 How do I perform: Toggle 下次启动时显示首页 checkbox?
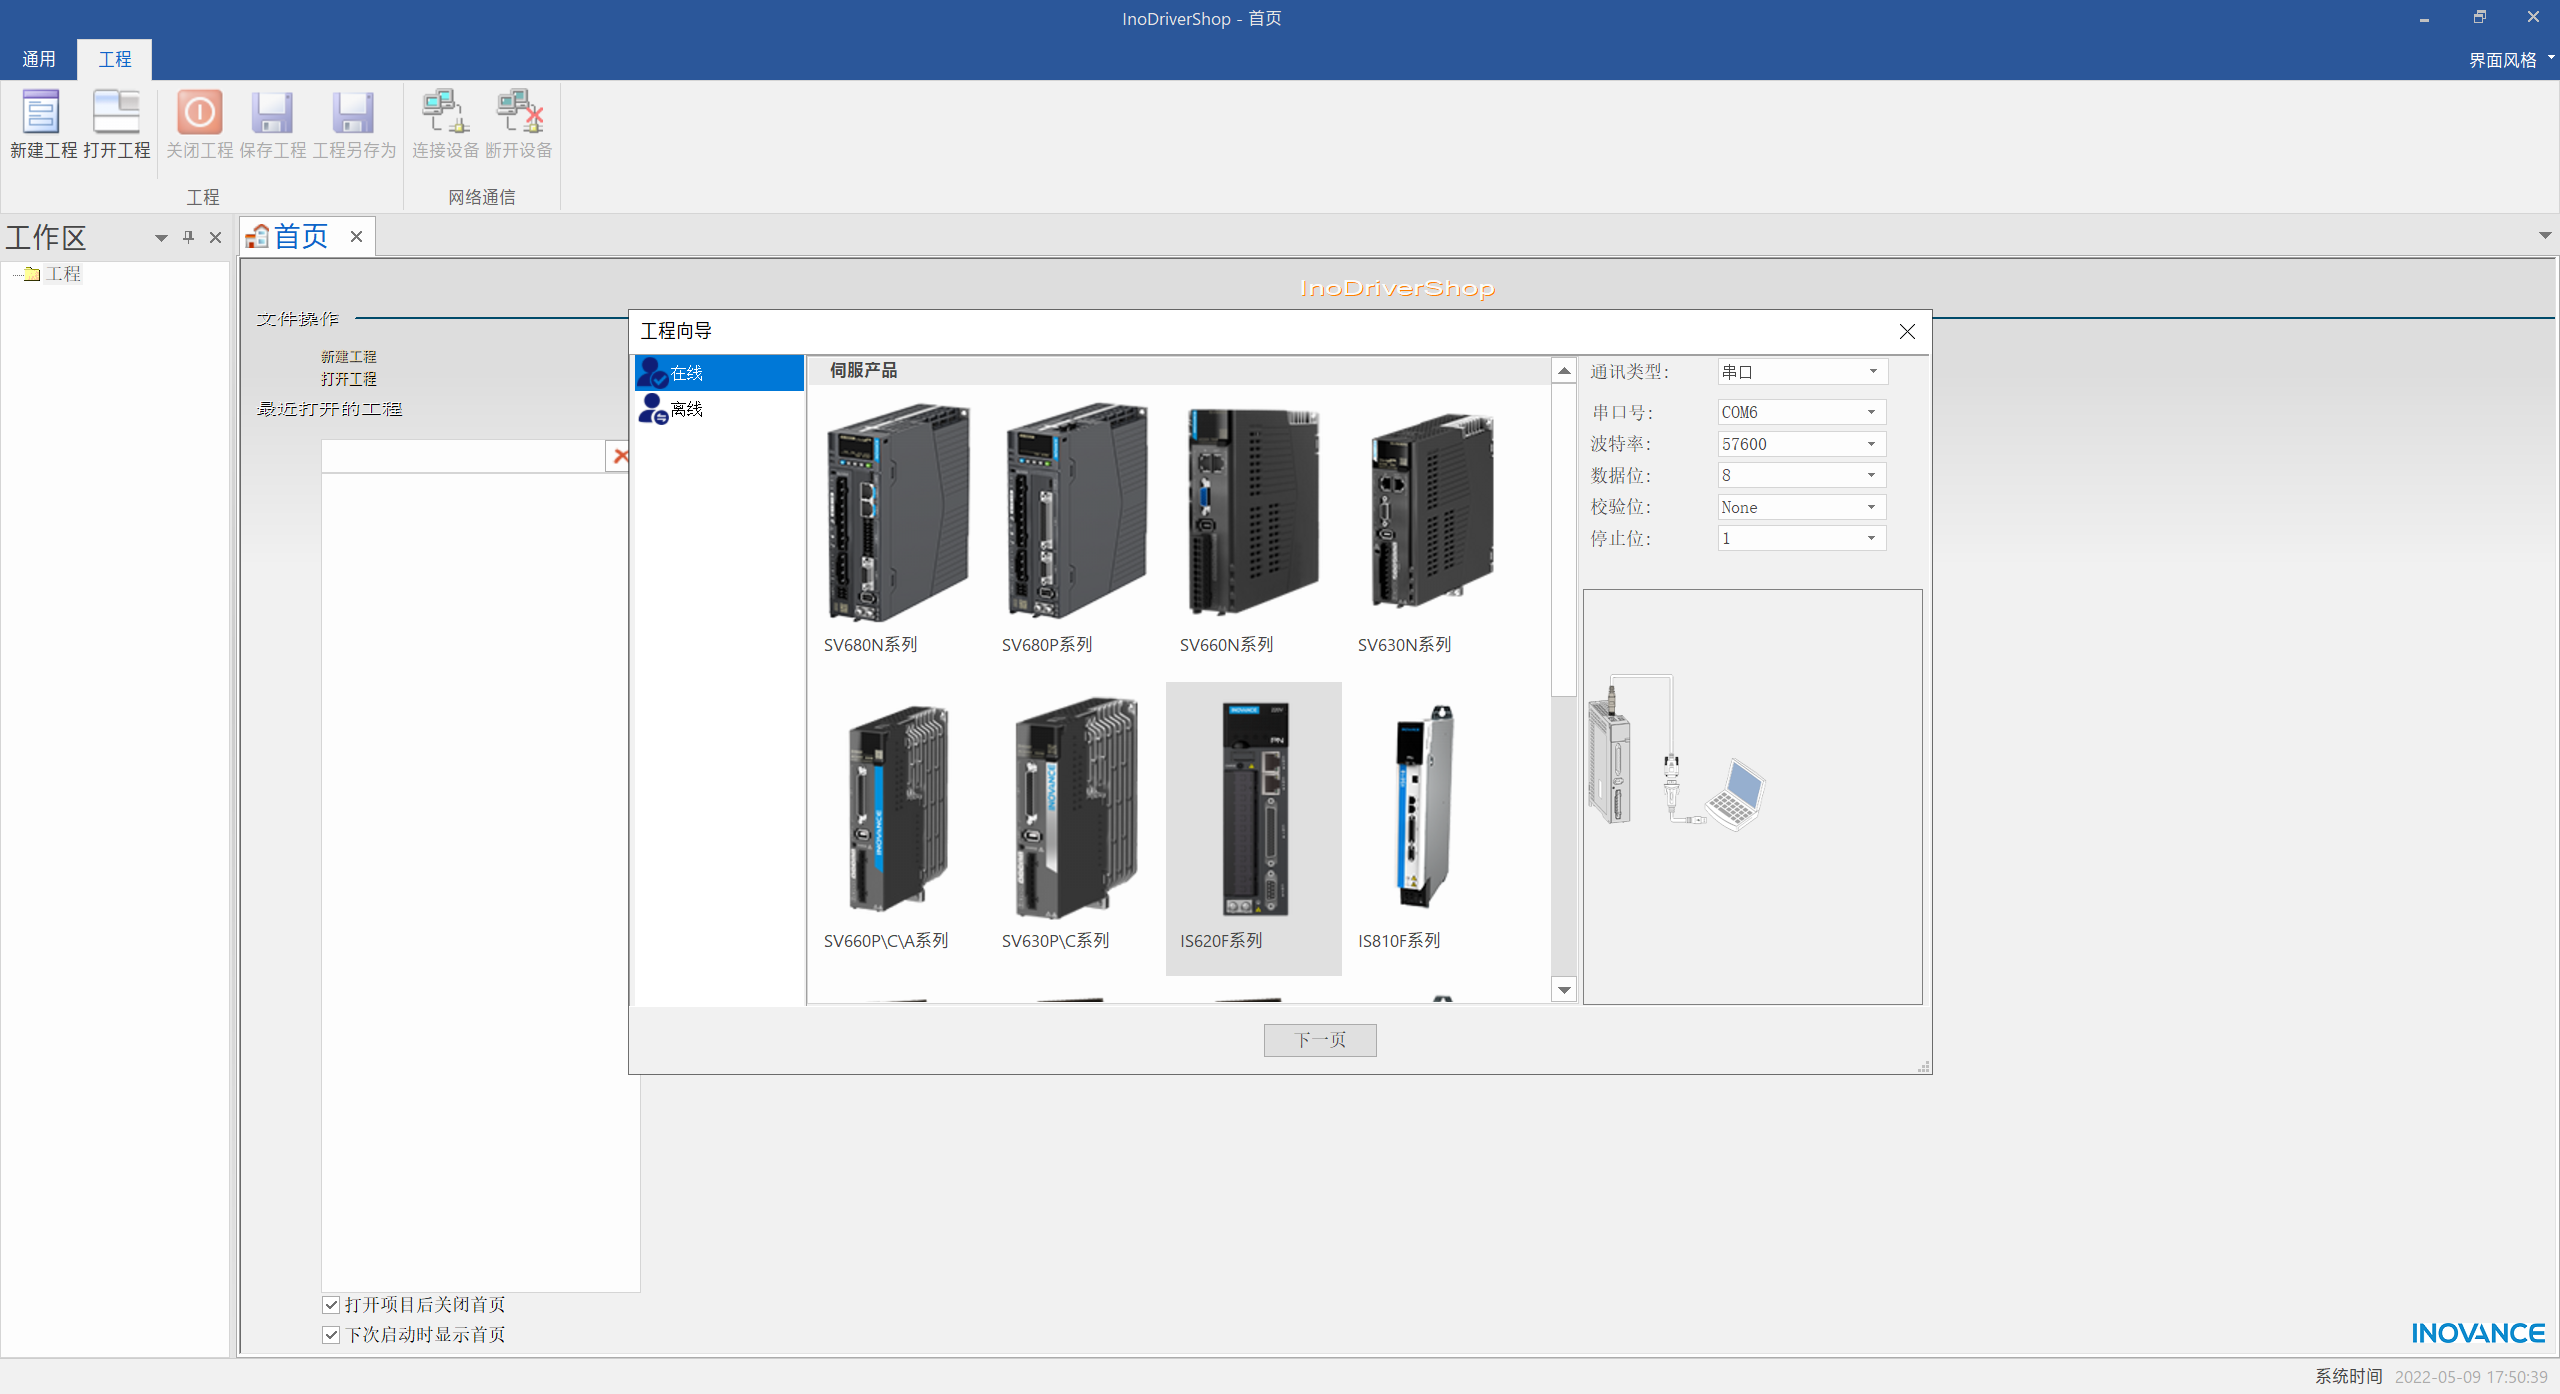[x=331, y=1335]
